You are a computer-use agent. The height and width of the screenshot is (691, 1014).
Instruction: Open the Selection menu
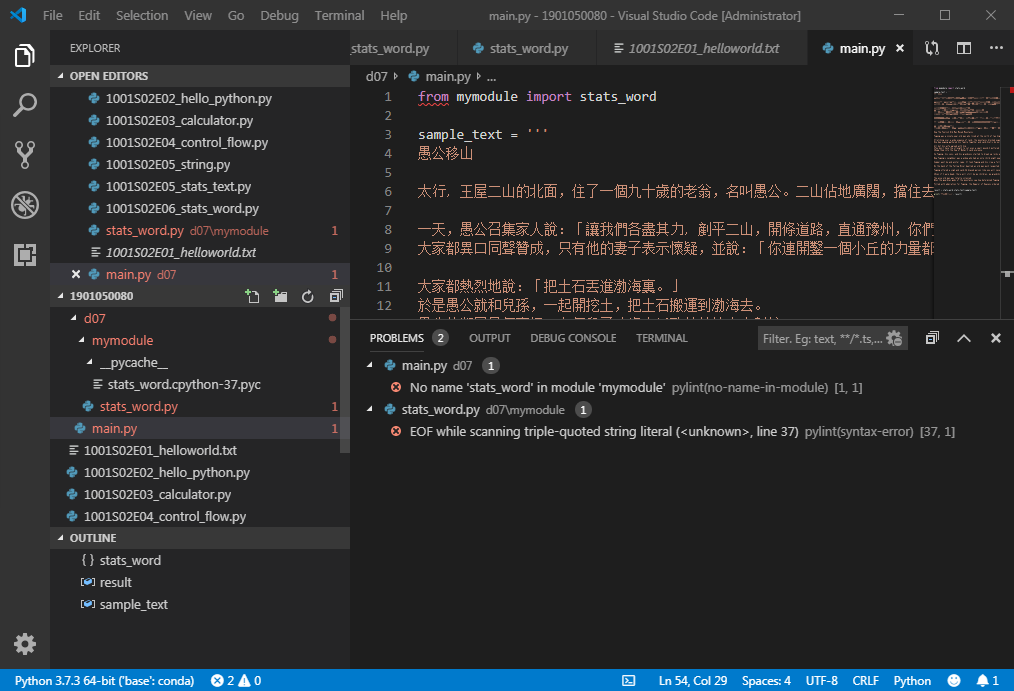[x=142, y=15]
